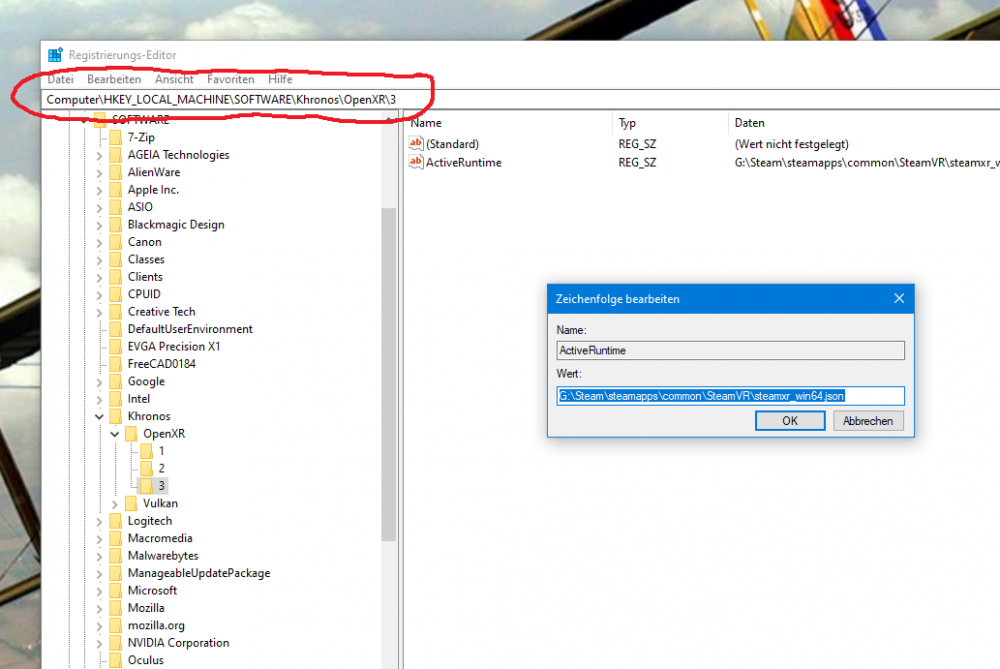Click the DefaultUserEnvironment folder icon
This screenshot has width=1000, height=669.
point(115,329)
